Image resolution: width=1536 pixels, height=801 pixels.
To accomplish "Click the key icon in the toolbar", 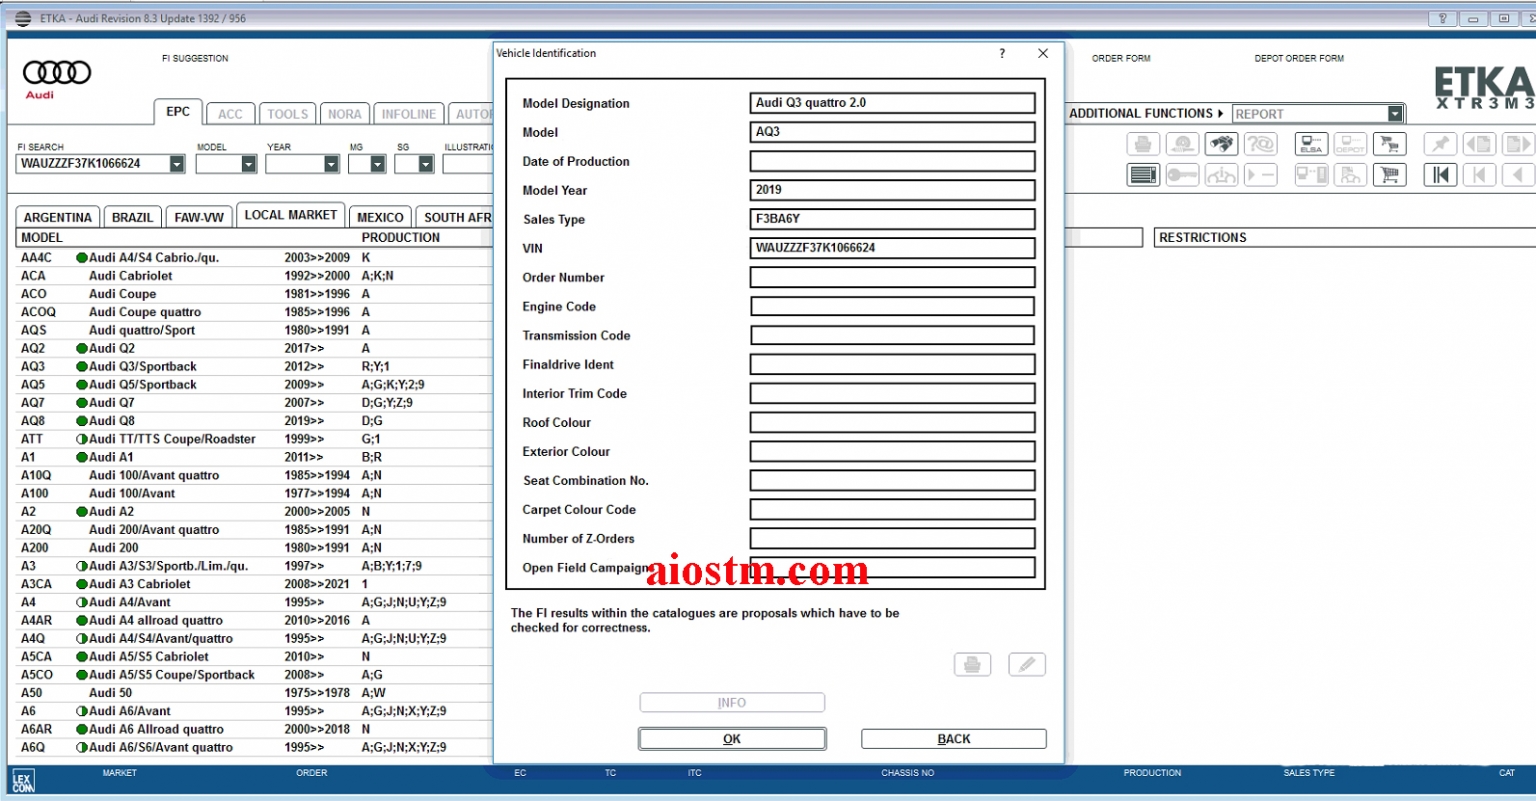I will coord(1182,174).
